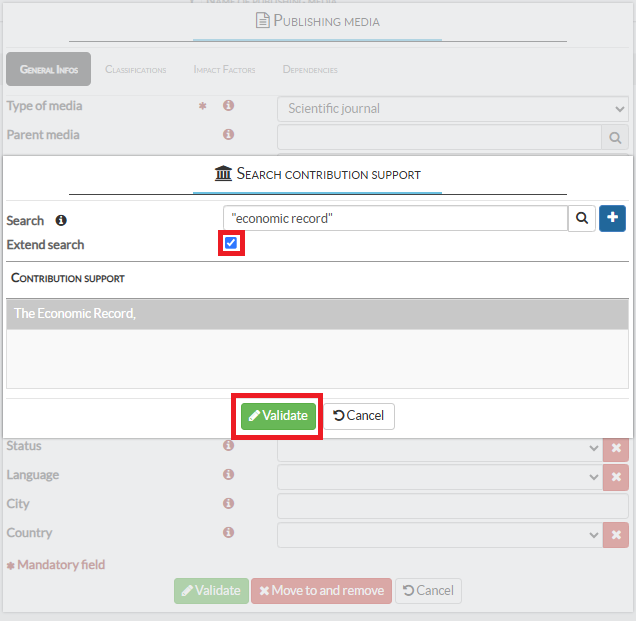
Task: Click the blue plus add button
Action: 612,218
